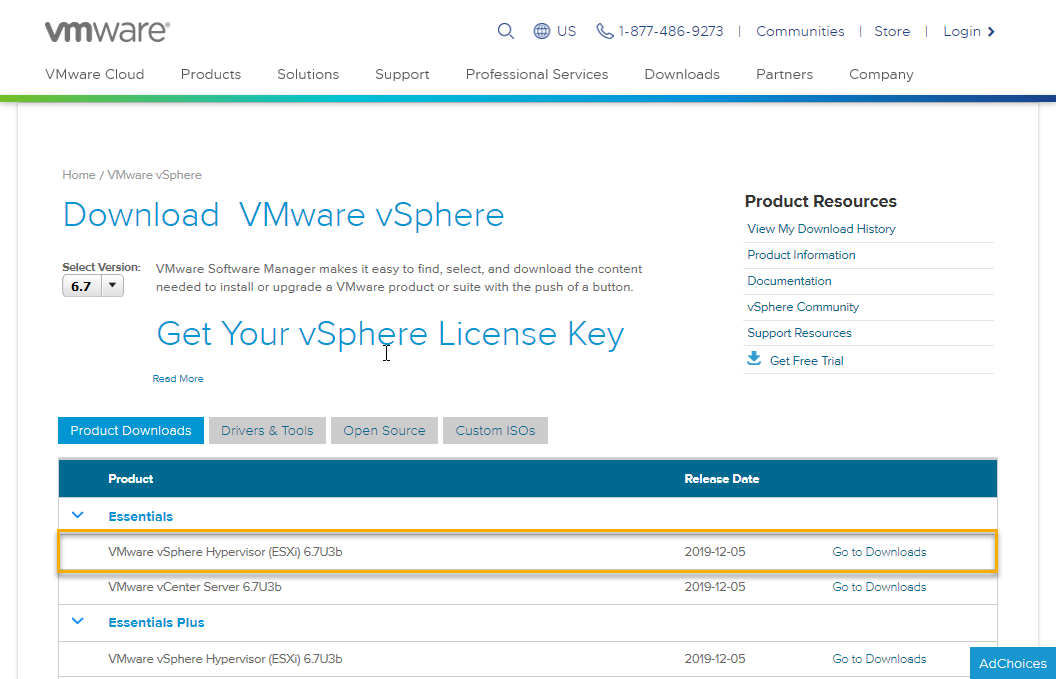Image resolution: width=1056 pixels, height=679 pixels.
Task: Select the Product Downloads tab
Action: coord(131,430)
